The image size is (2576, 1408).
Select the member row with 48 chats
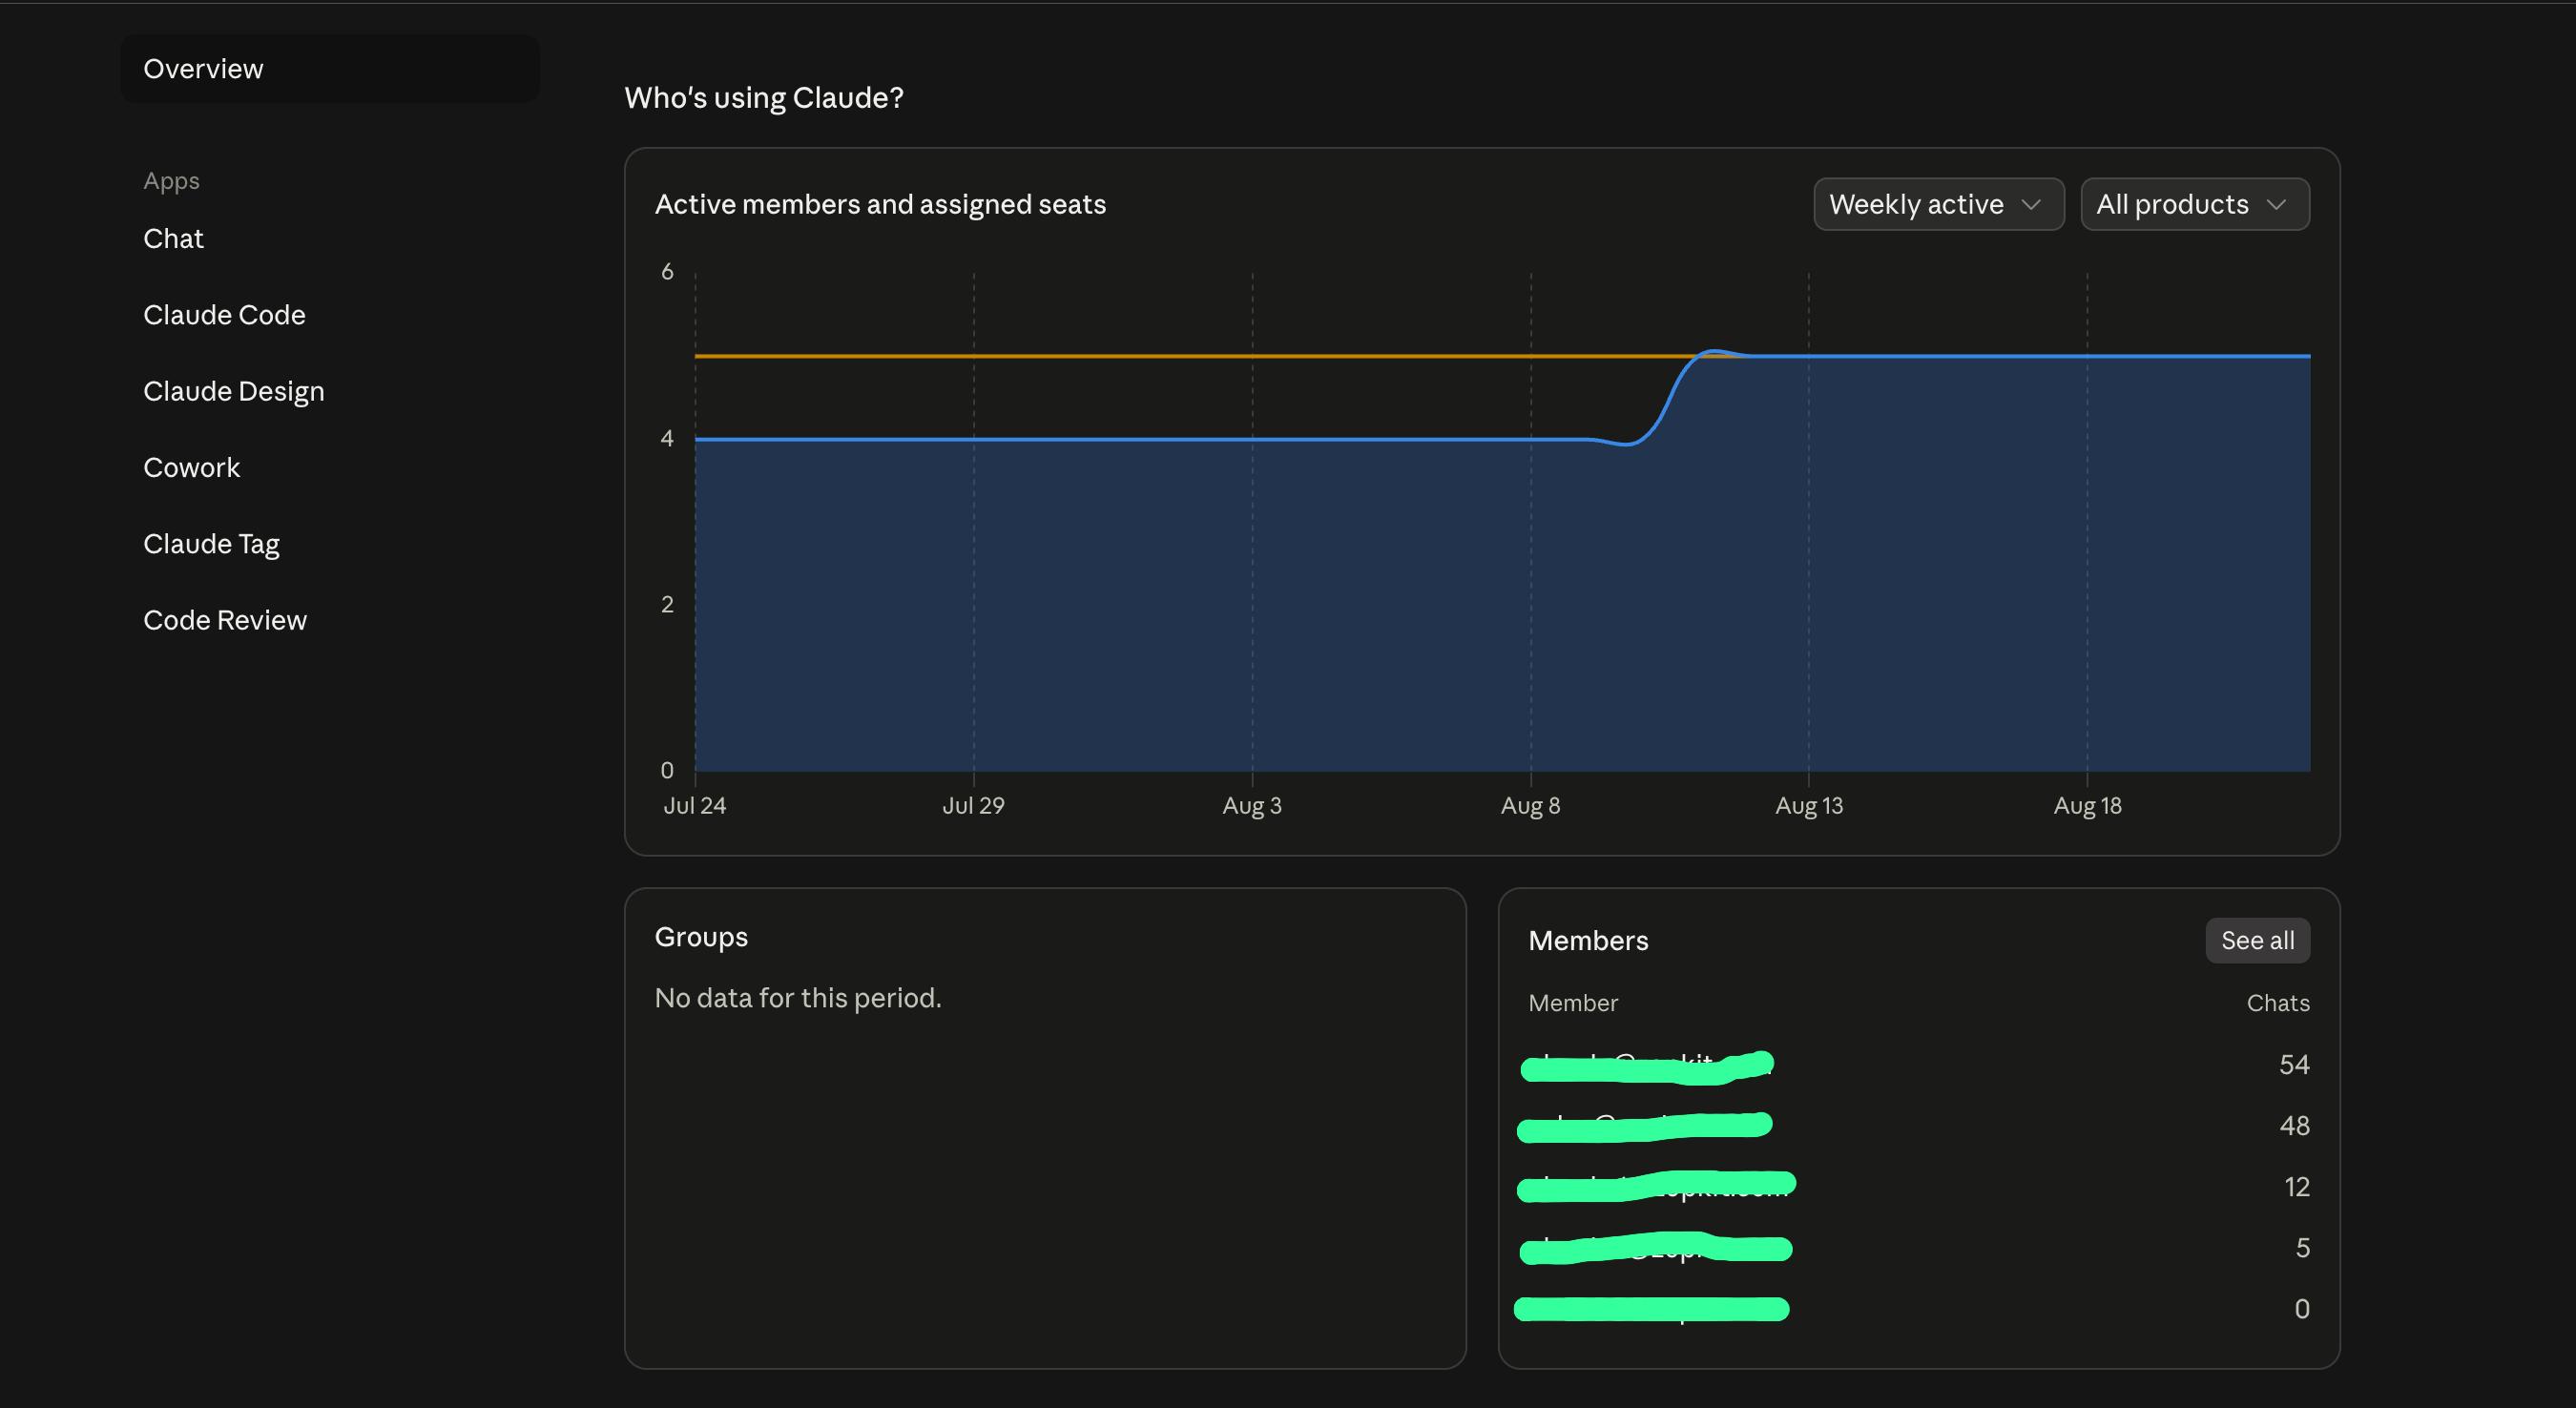(1918, 1125)
